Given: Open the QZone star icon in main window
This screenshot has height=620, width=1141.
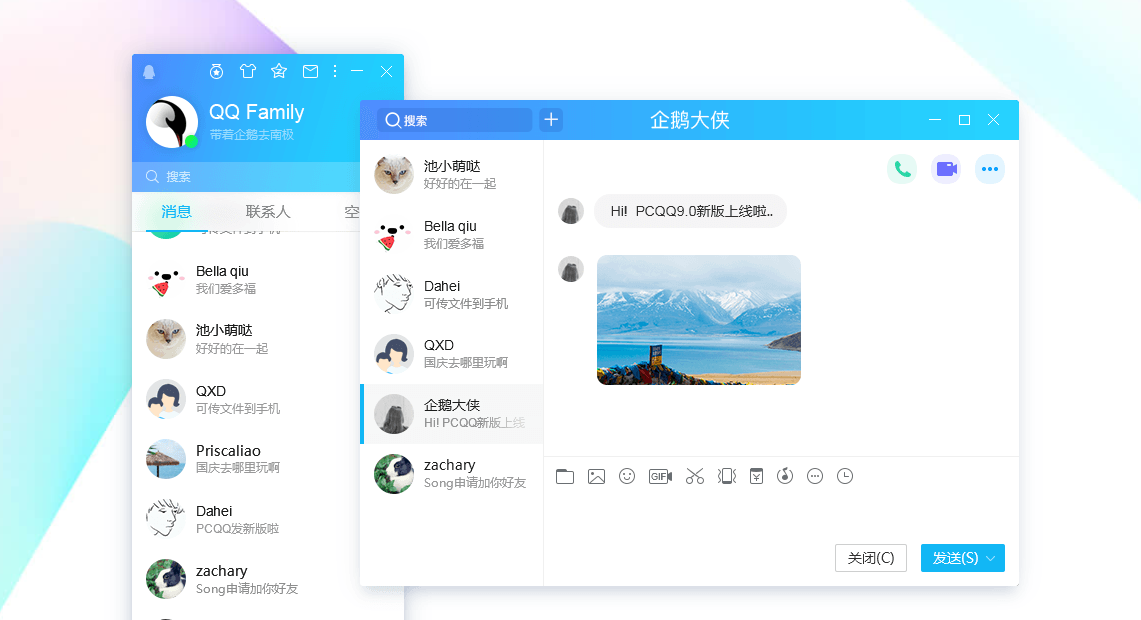Looking at the screenshot, I should pos(279,71).
